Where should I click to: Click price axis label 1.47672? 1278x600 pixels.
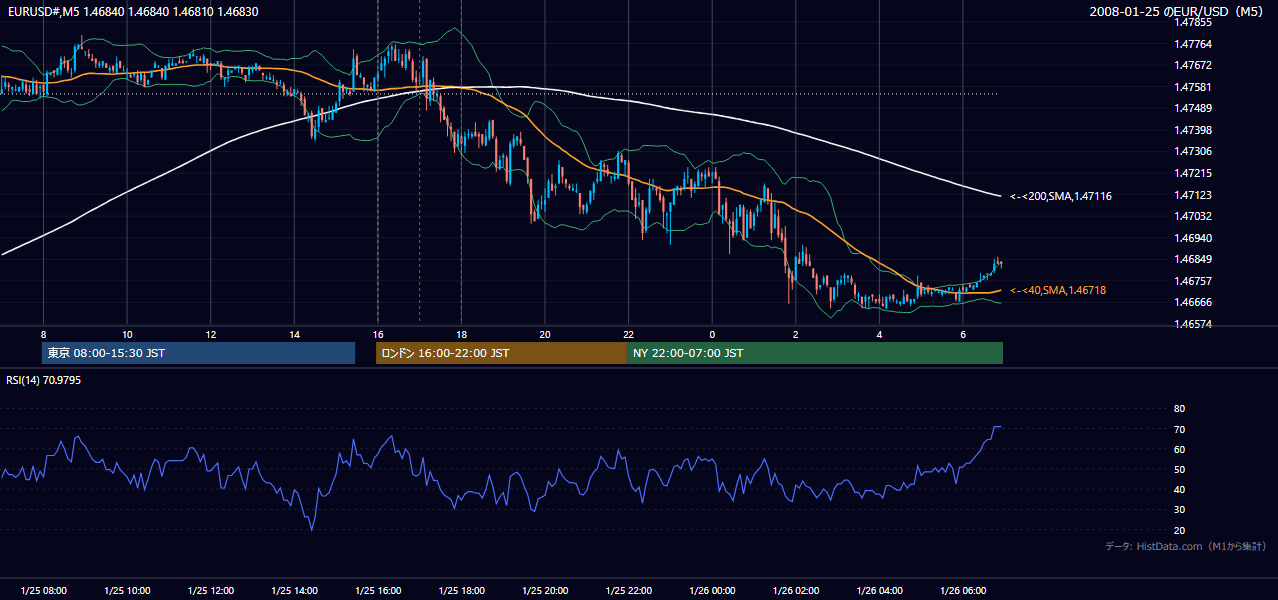tap(1194, 65)
